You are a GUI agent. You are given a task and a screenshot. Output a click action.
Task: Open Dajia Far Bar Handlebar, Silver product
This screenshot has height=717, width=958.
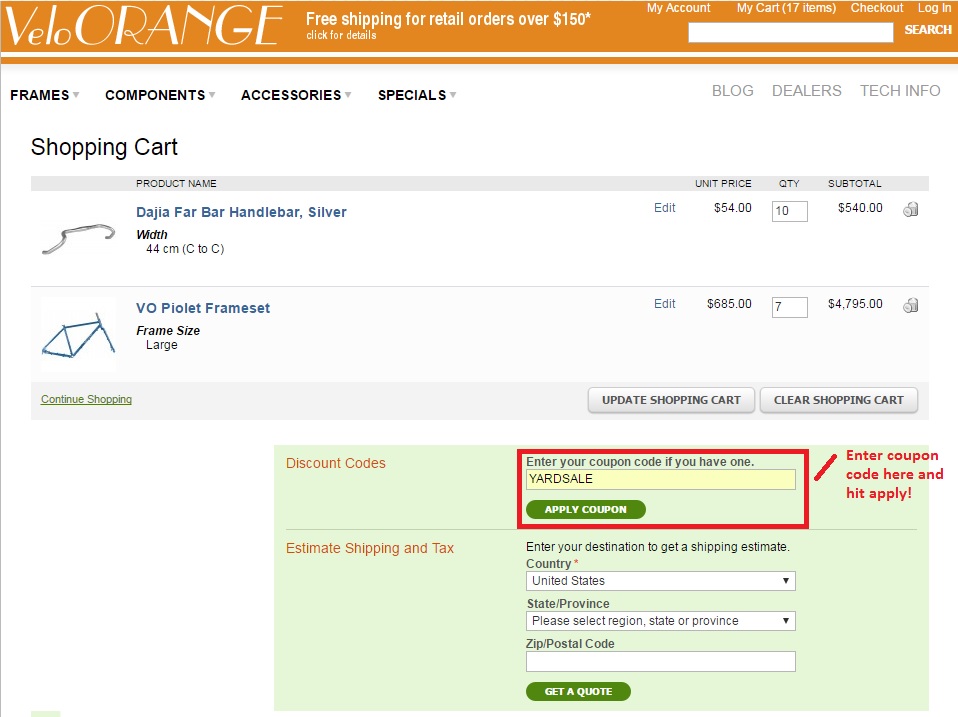tap(241, 213)
